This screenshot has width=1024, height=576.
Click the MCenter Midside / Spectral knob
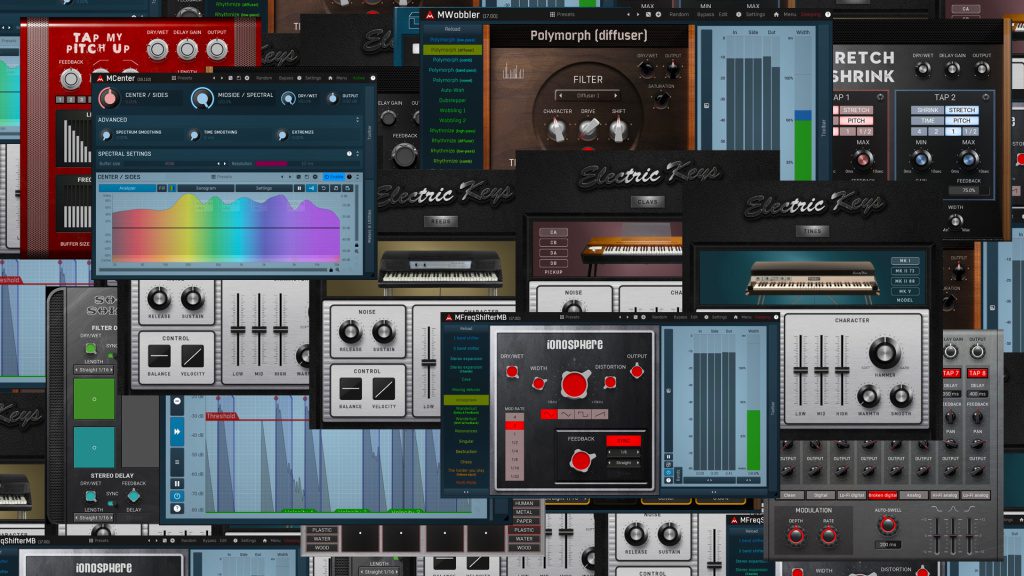(x=202, y=98)
